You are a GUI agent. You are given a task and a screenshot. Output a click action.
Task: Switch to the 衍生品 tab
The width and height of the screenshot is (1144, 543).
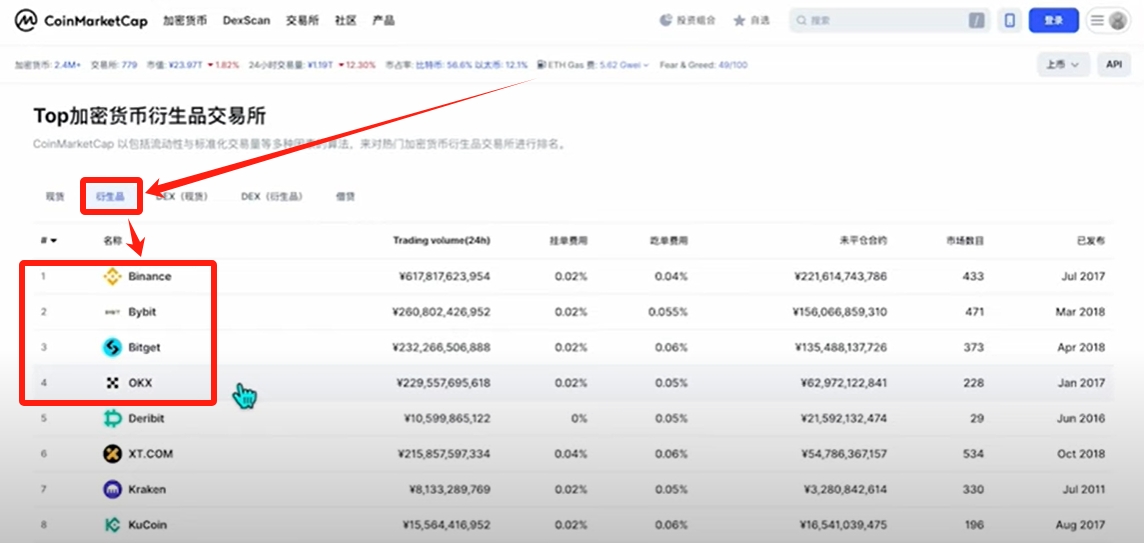[x=111, y=196]
